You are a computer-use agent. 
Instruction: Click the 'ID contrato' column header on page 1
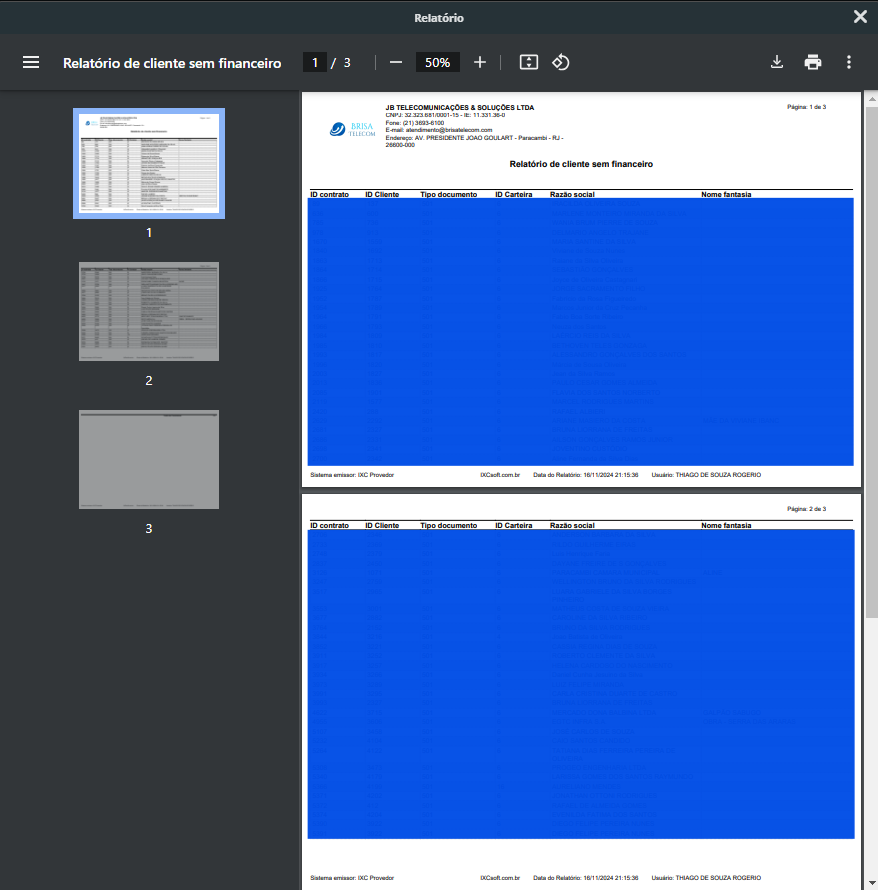point(329,194)
